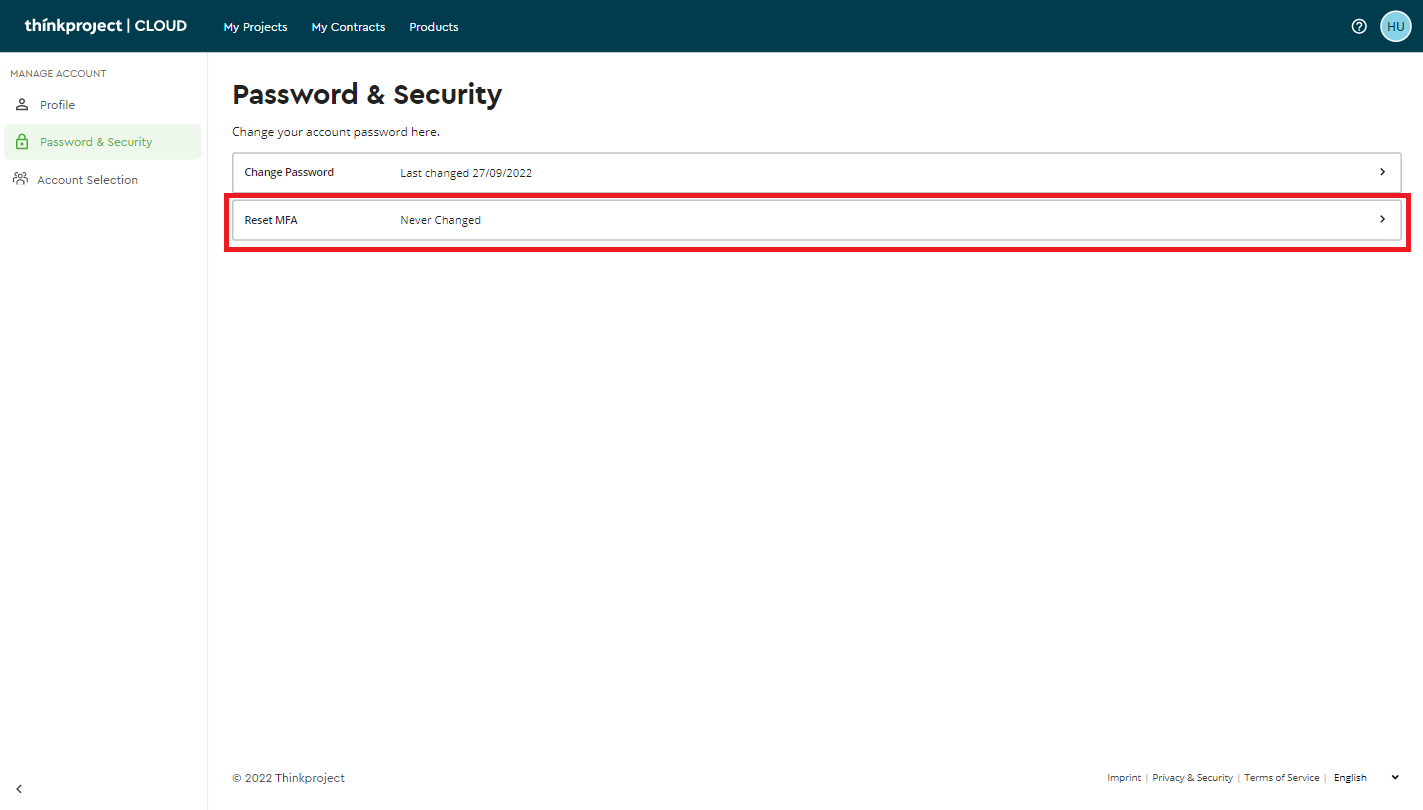
Task: Open Terms of Service footer link
Action: [x=1281, y=778]
